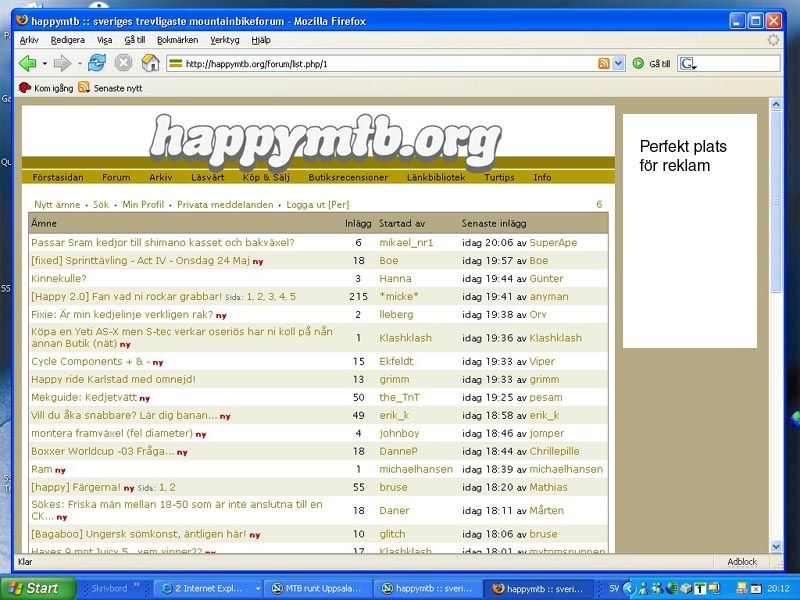Open the Windows Start menu

[x=38, y=588]
